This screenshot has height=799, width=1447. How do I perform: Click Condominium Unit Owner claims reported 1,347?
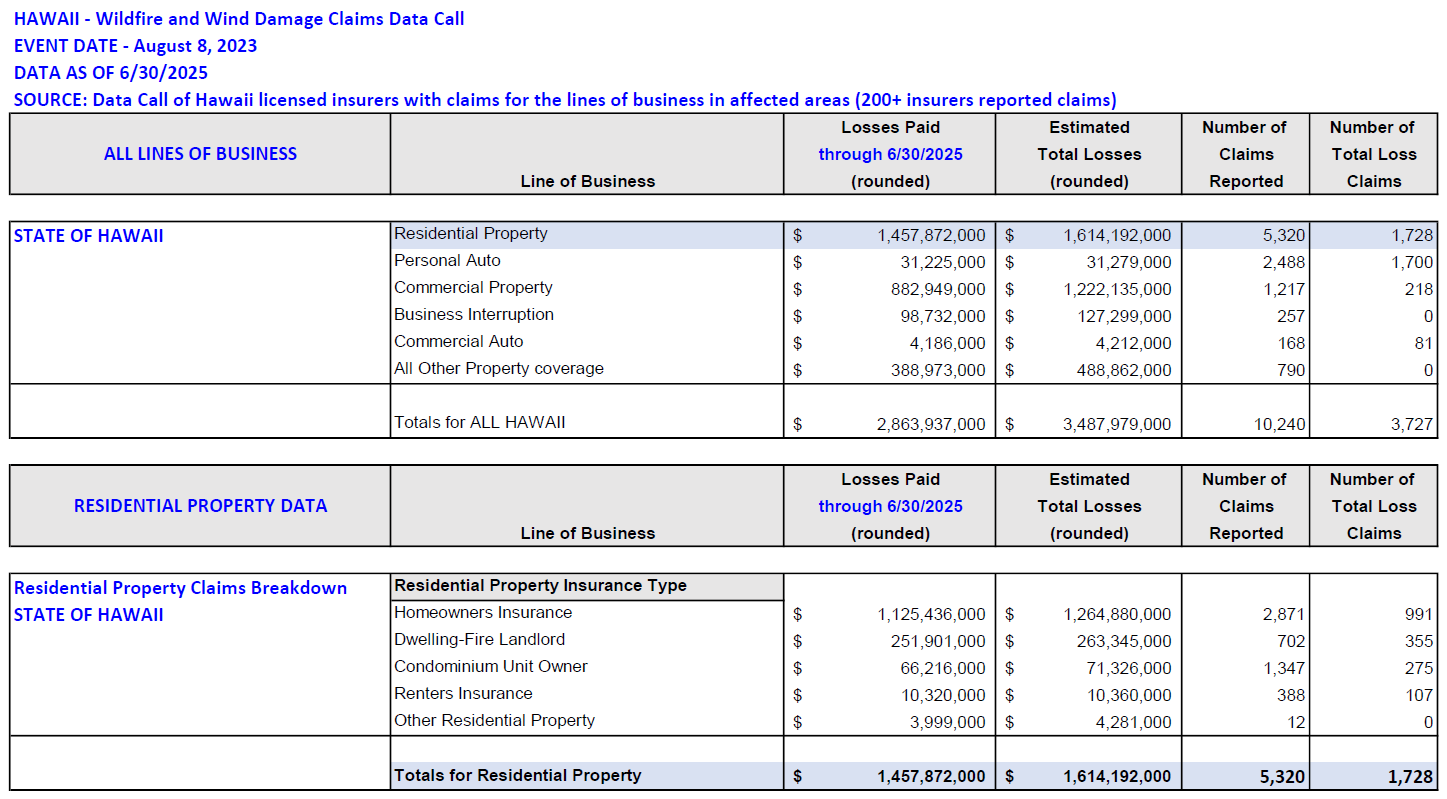pyautogui.click(x=1284, y=669)
